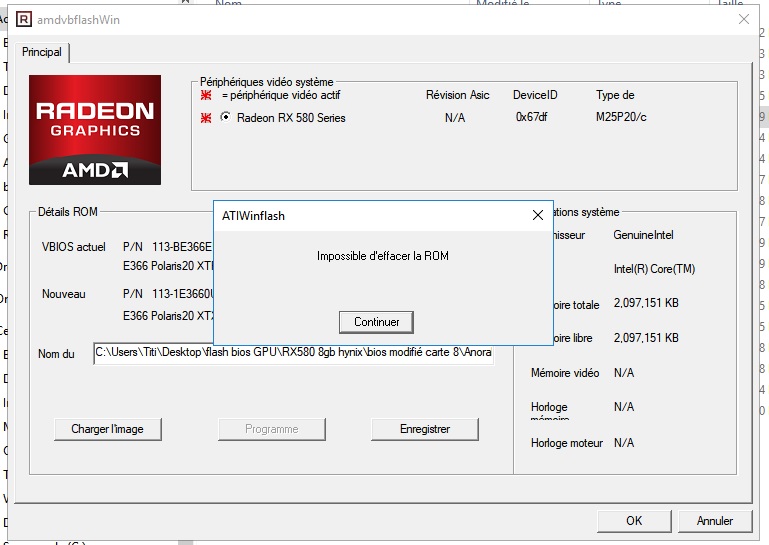Click the VBIOS actuel part number 113-BE366E

coord(182,247)
